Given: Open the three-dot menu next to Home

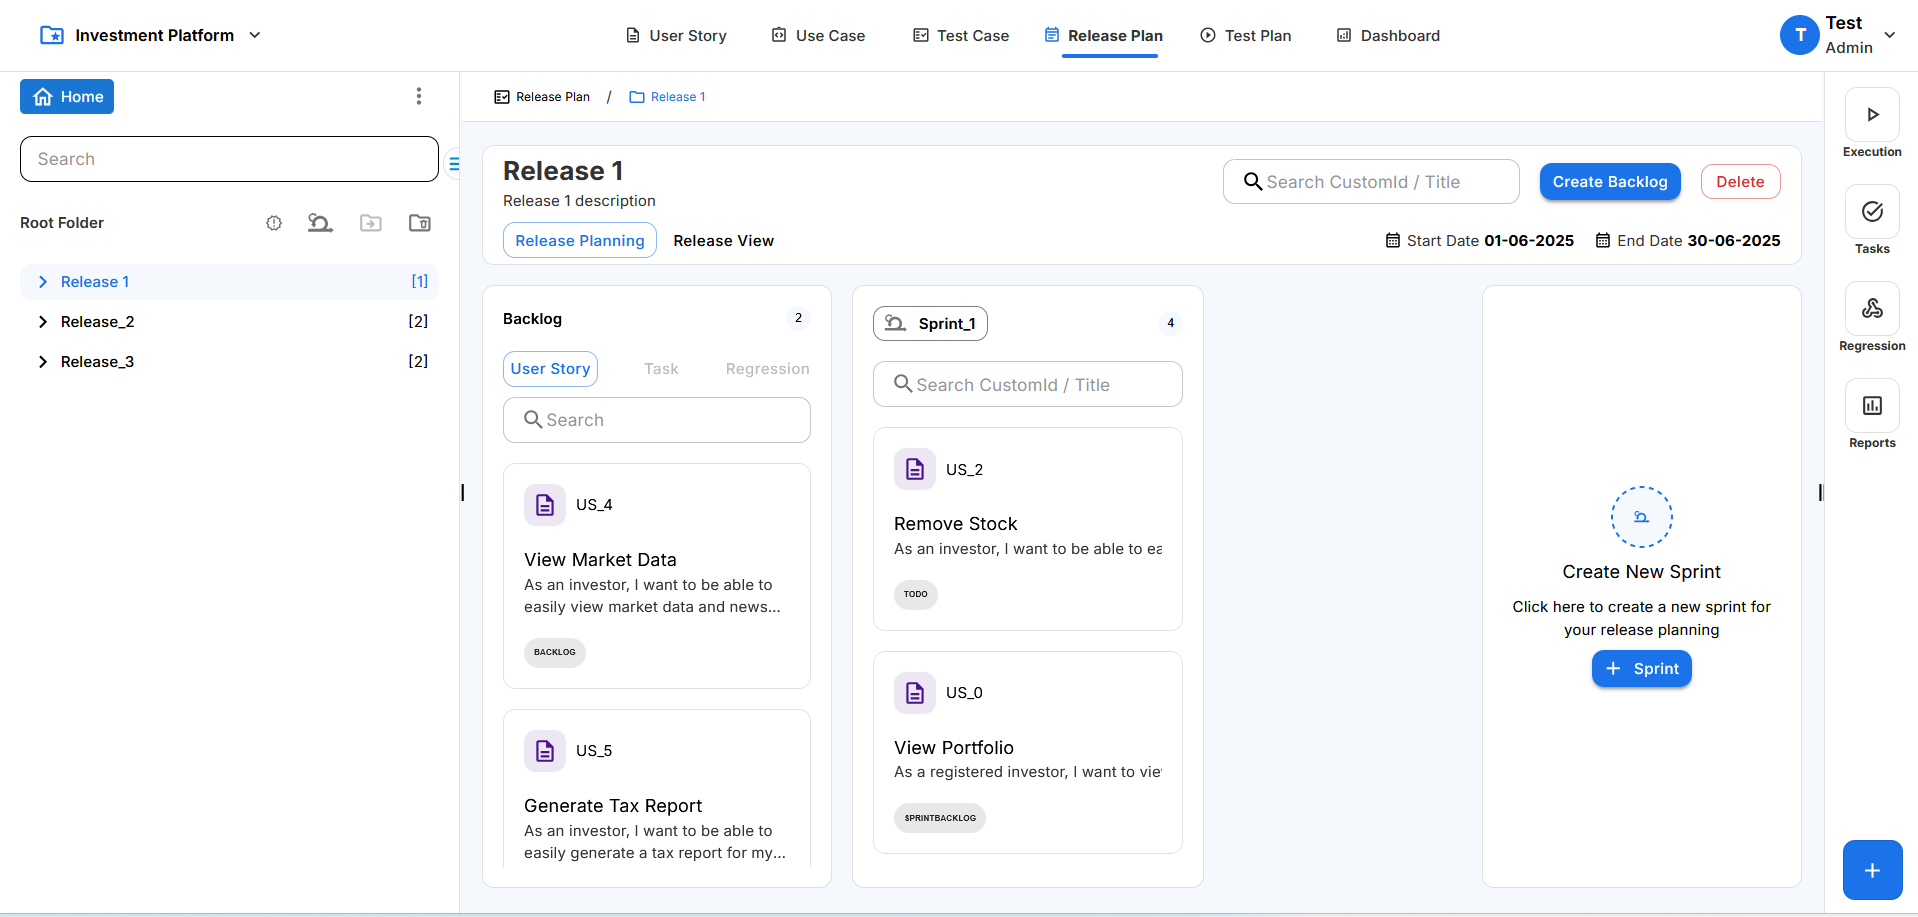Looking at the screenshot, I should [x=419, y=96].
